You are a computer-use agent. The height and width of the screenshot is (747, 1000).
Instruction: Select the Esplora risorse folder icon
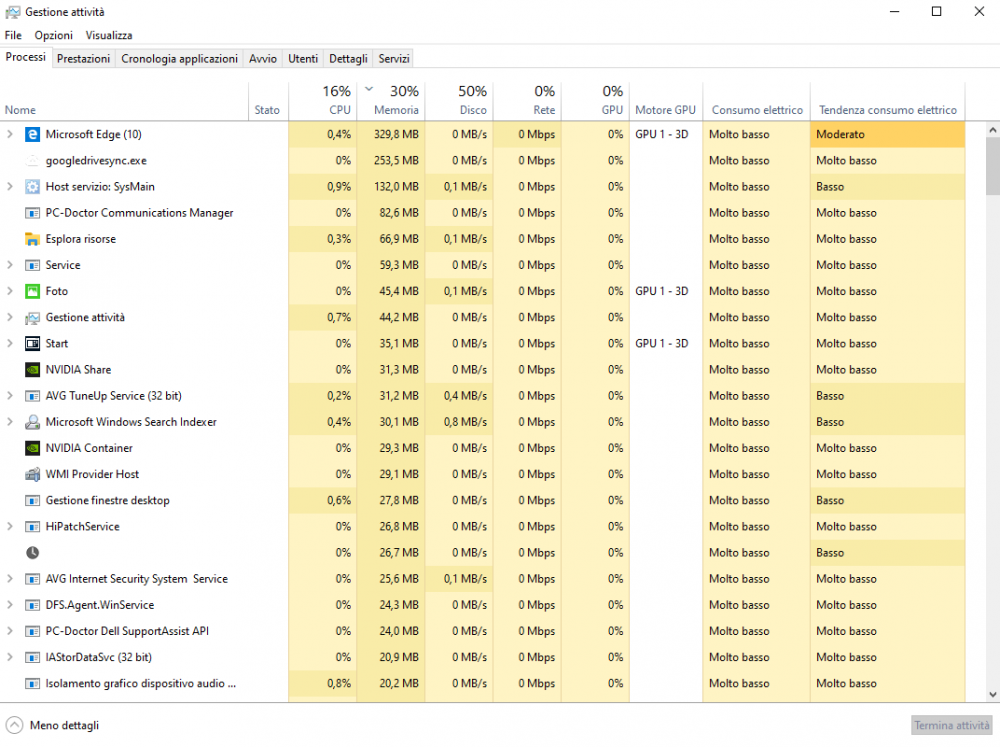32,239
